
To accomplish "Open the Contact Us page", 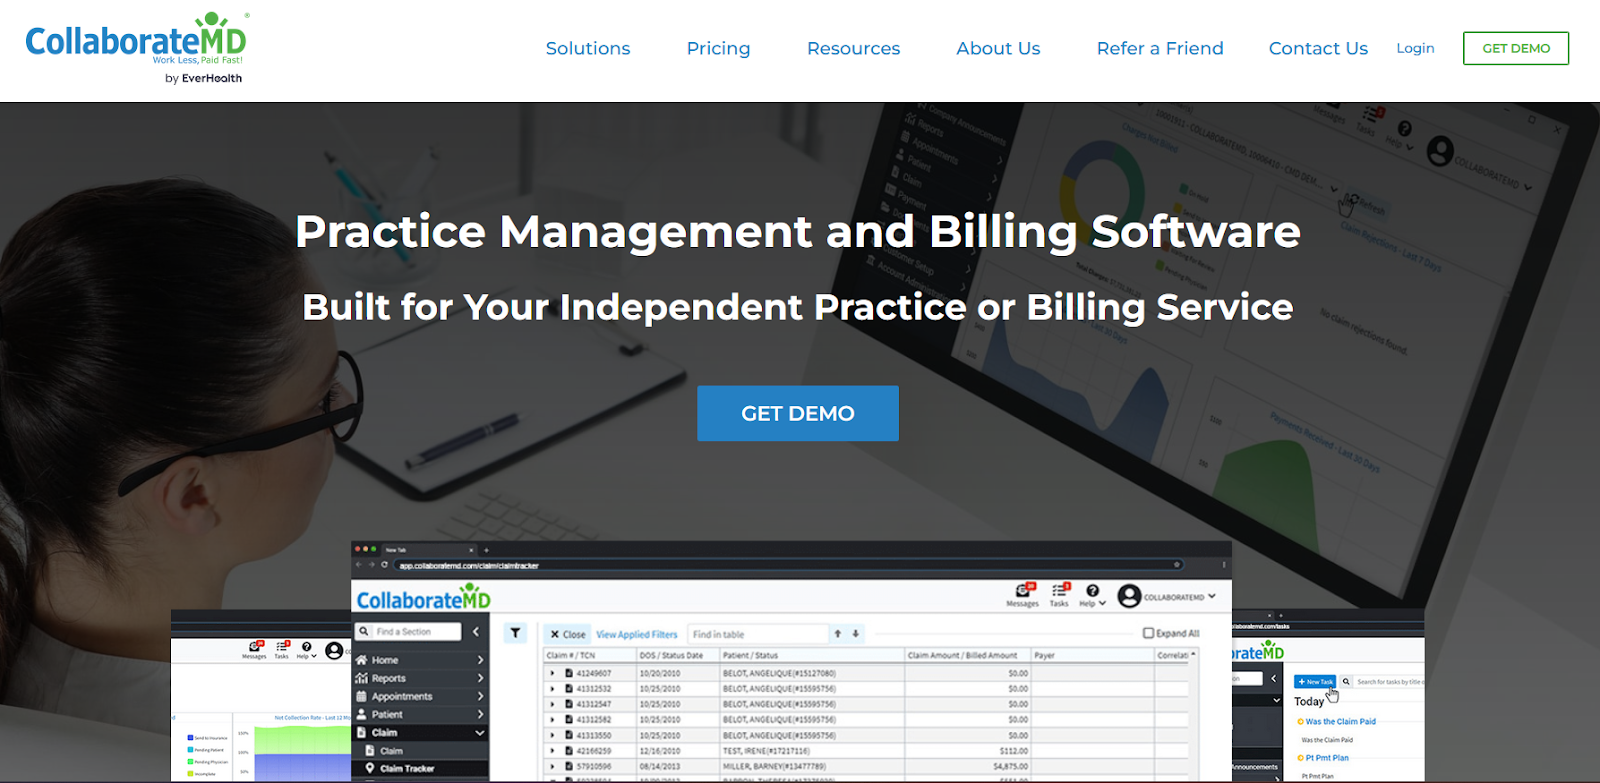I will coord(1318,48).
